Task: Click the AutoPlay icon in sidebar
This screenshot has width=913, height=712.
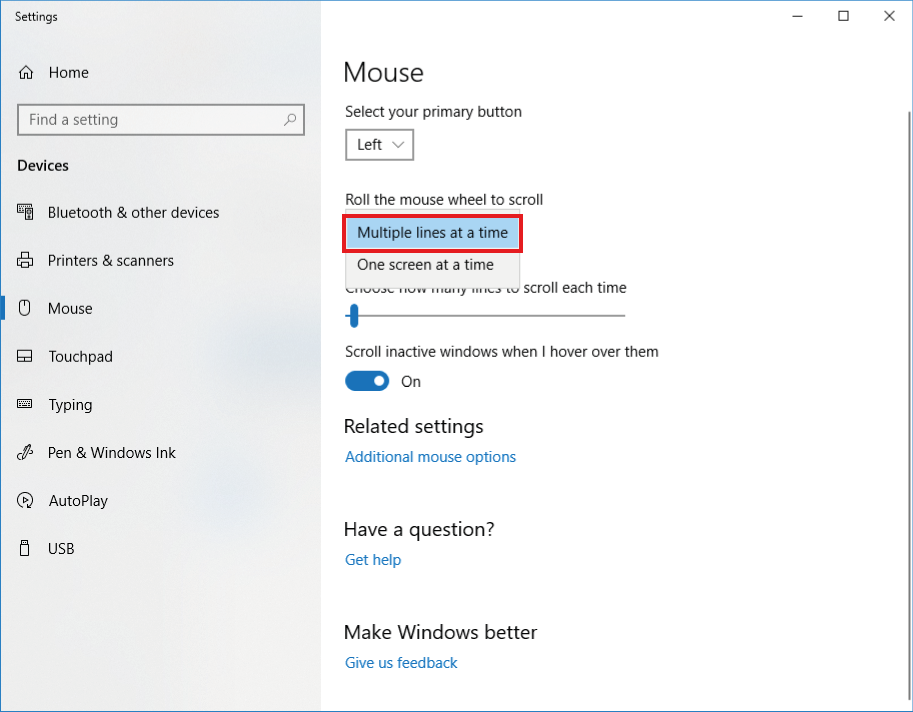Action: click(x=26, y=501)
